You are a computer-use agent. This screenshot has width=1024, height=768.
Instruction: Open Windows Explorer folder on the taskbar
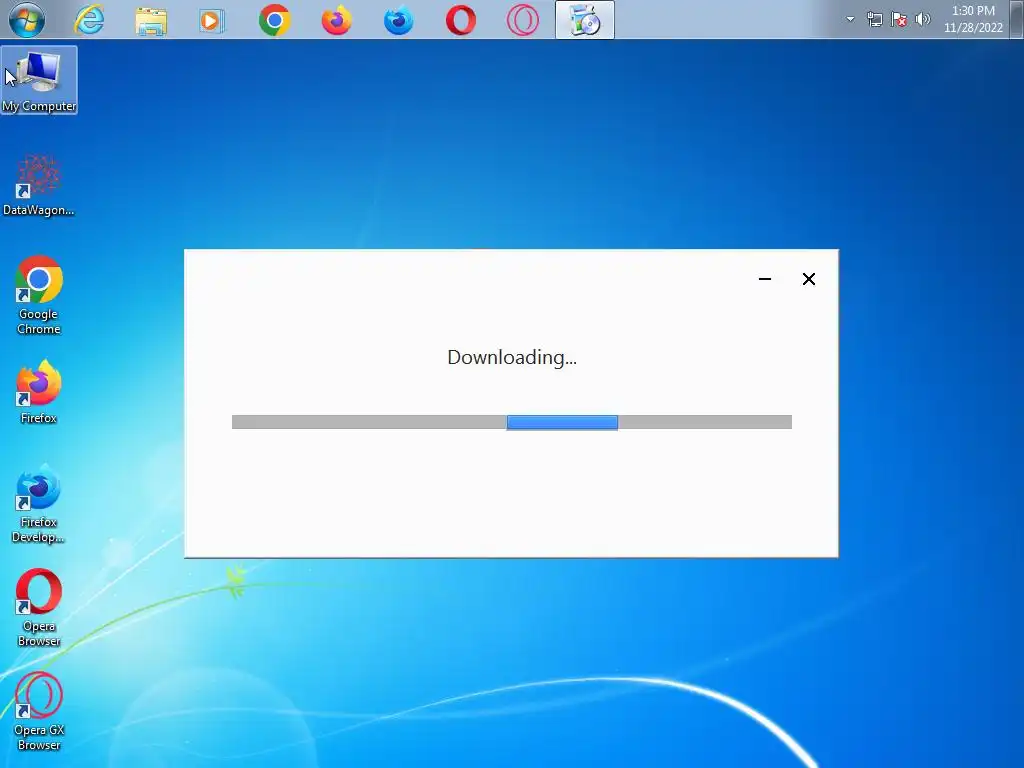coord(151,20)
